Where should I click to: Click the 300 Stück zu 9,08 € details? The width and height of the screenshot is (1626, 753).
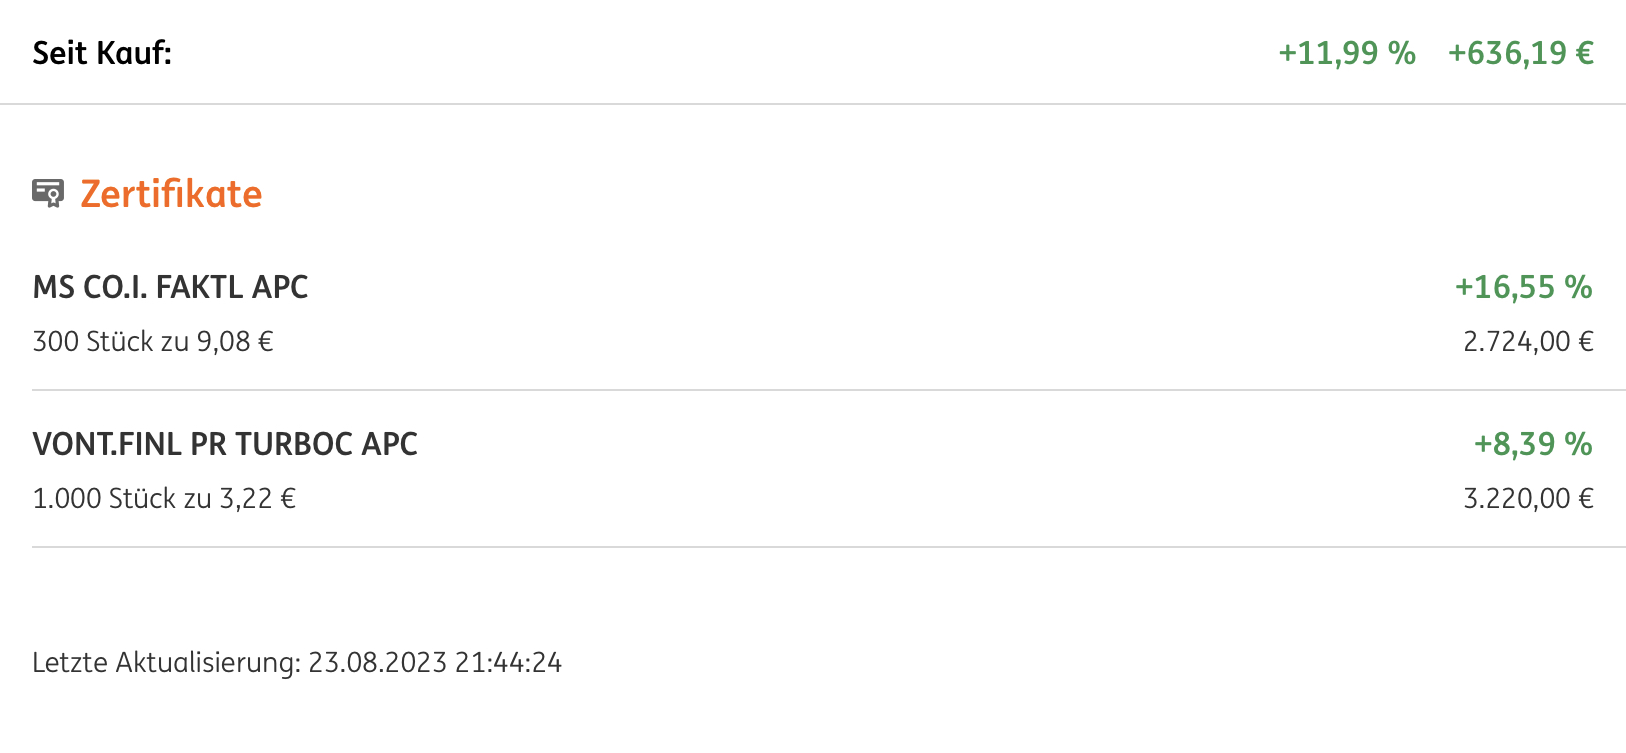[153, 342]
